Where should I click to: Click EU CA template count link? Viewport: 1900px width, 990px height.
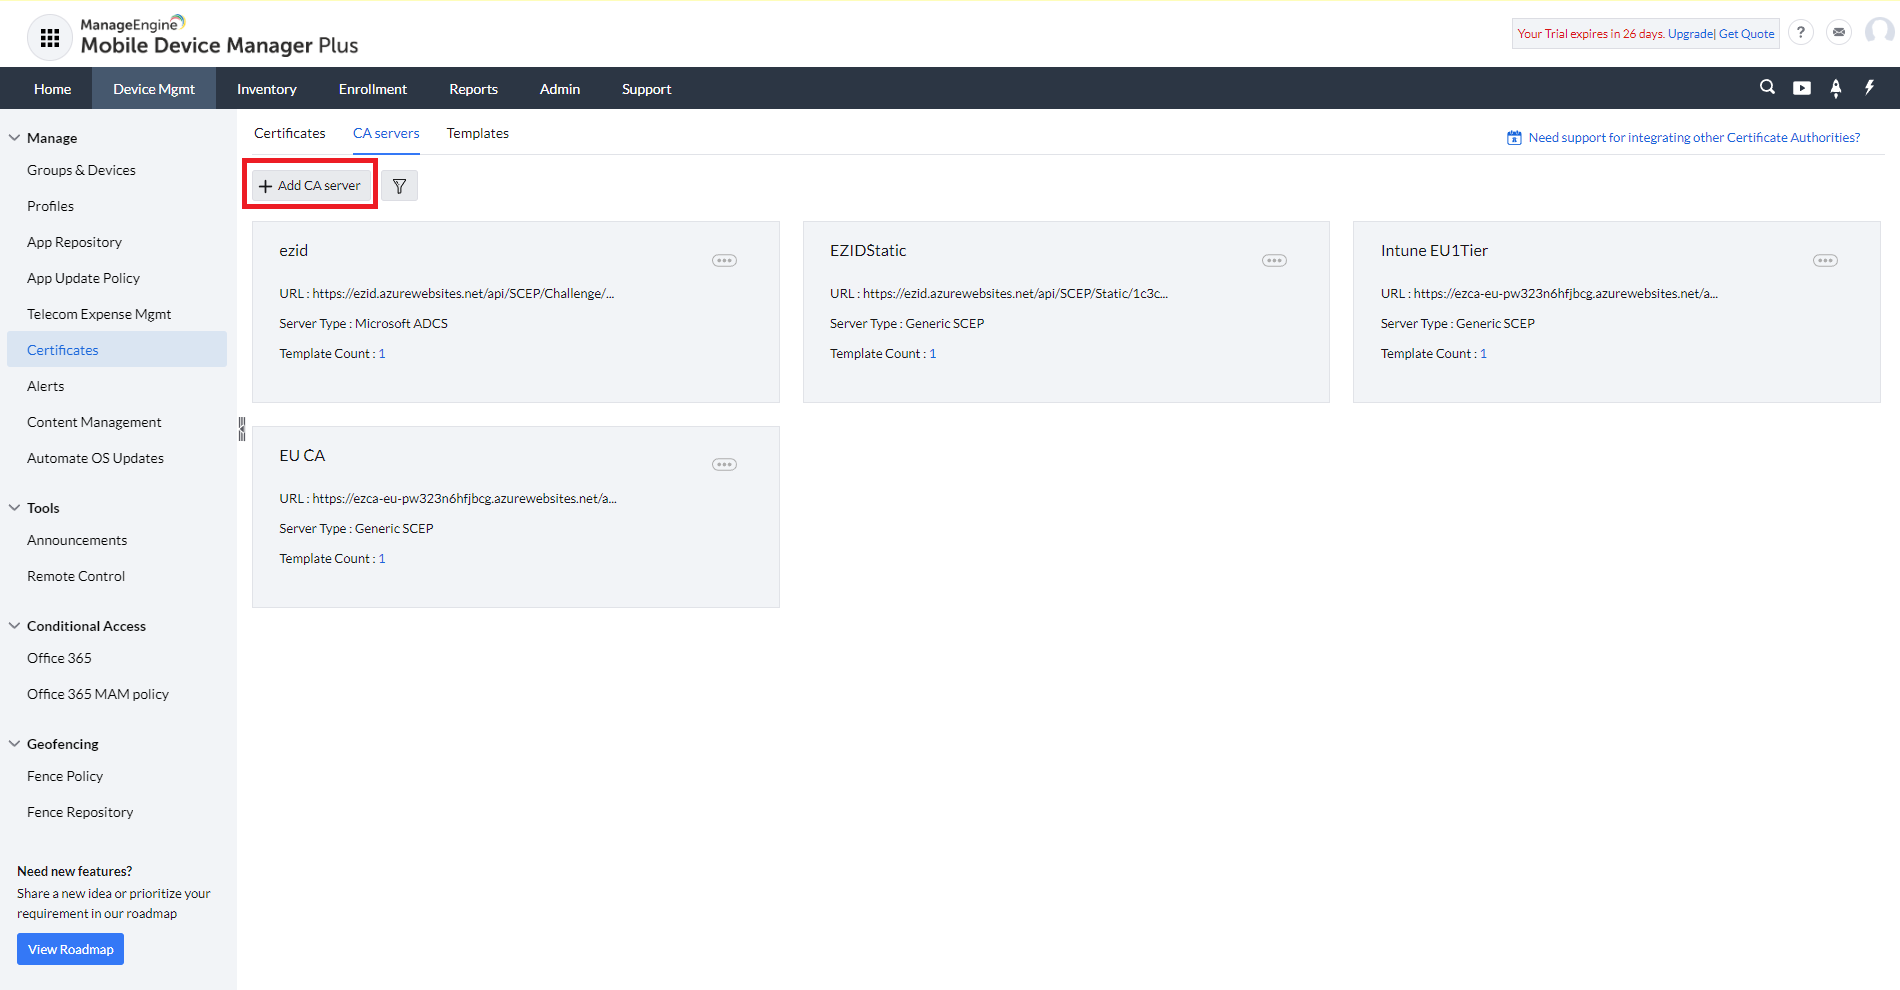(x=382, y=559)
